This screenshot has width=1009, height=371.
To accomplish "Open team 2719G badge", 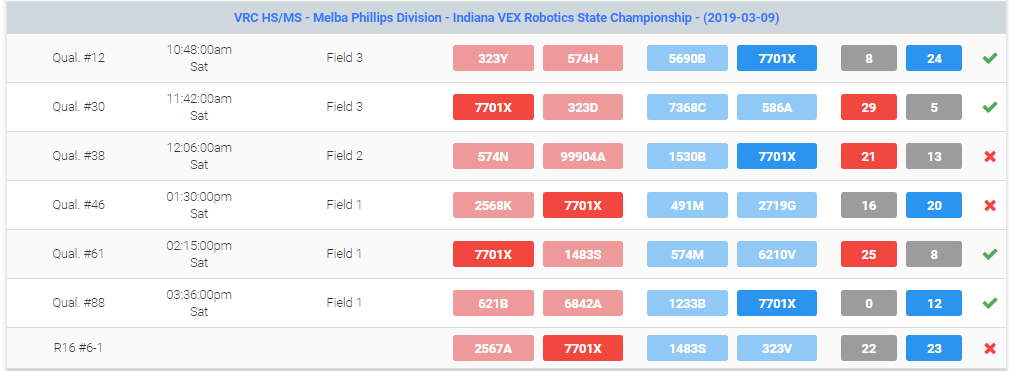I will (x=777, y=205).
